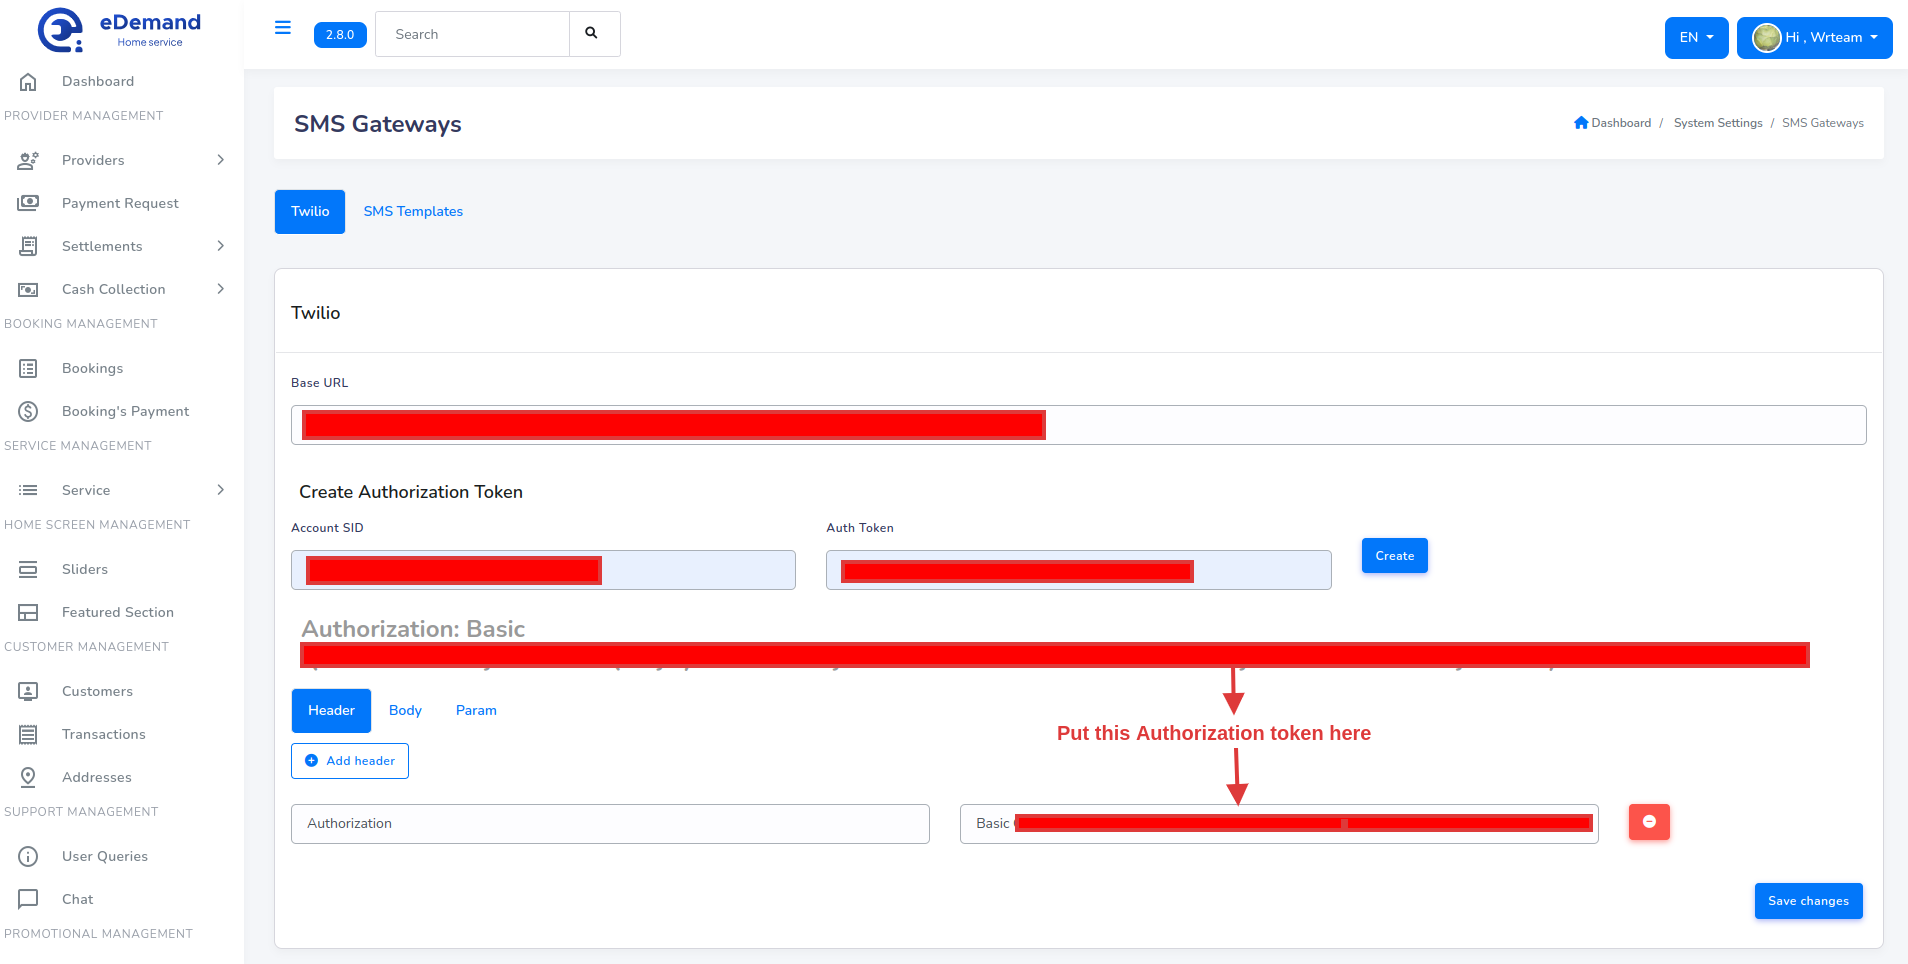
Task: Open Sliders in sidebar
Action: (85, 569)
